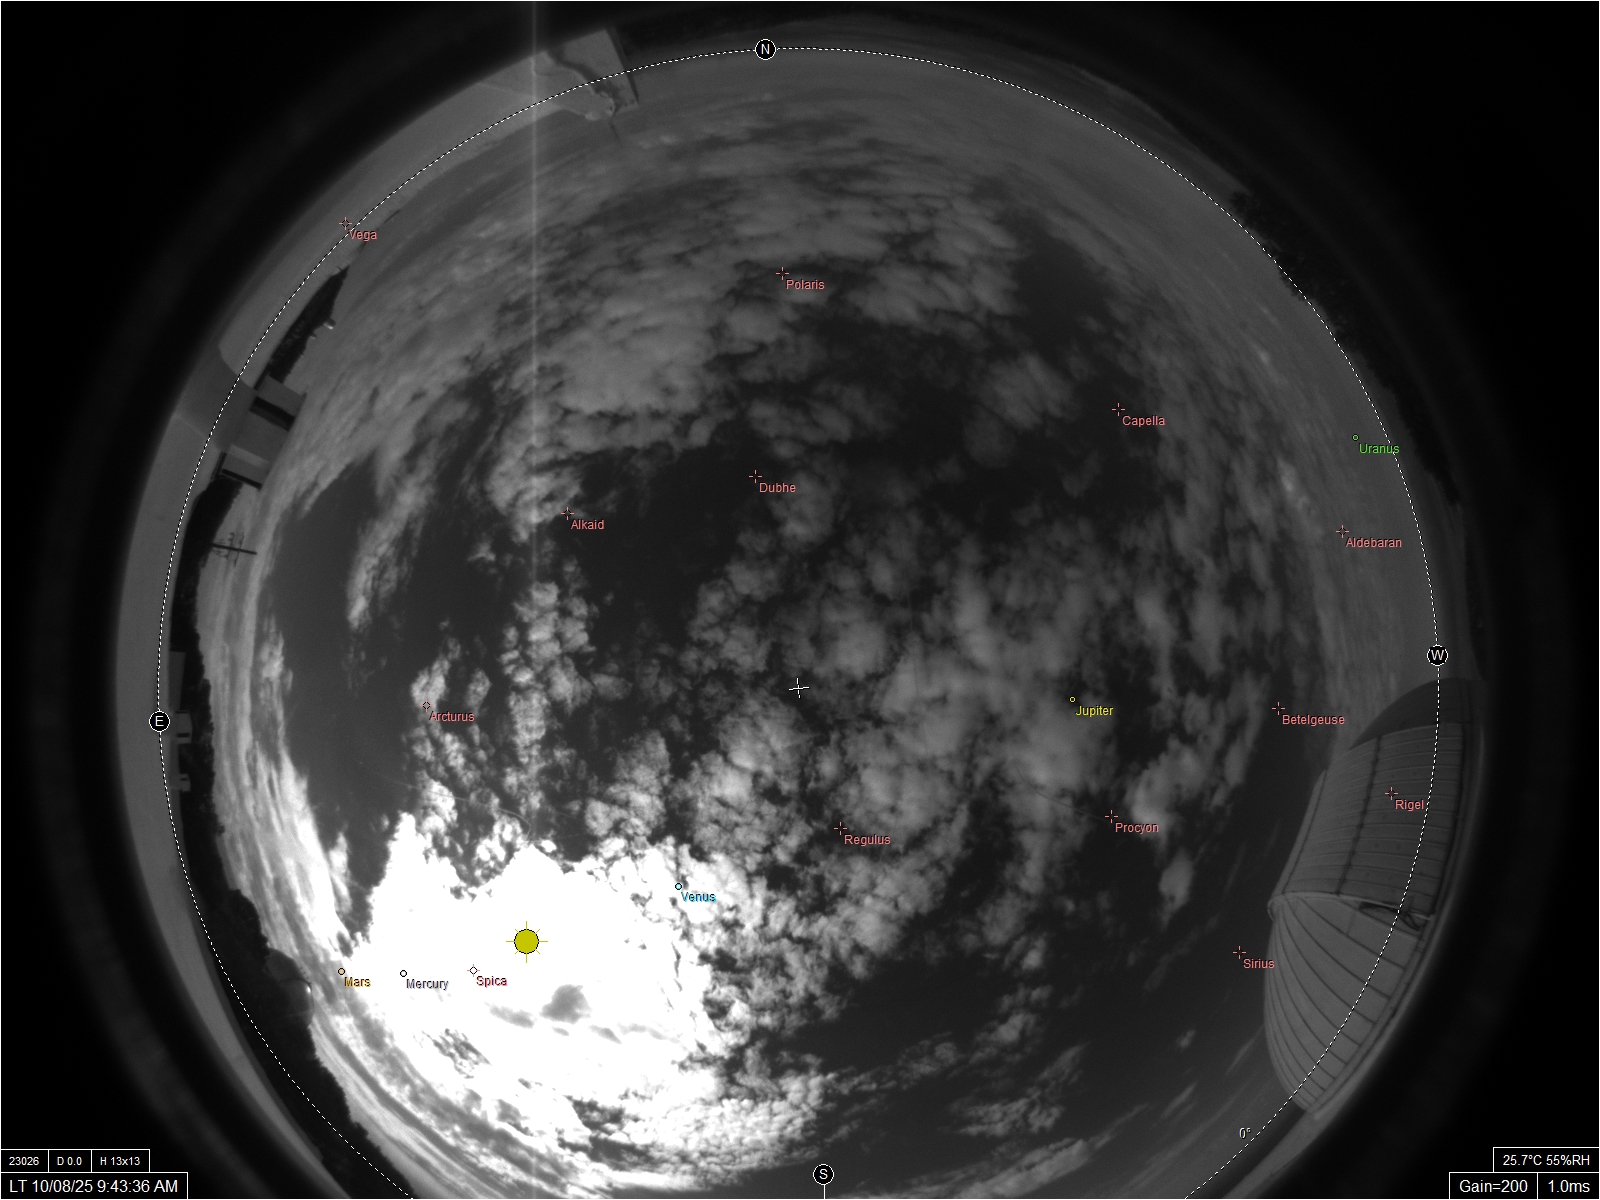Select the Arcturus star label
This screenshot has height=1200, width=1600.
click(x=452, y=717)
